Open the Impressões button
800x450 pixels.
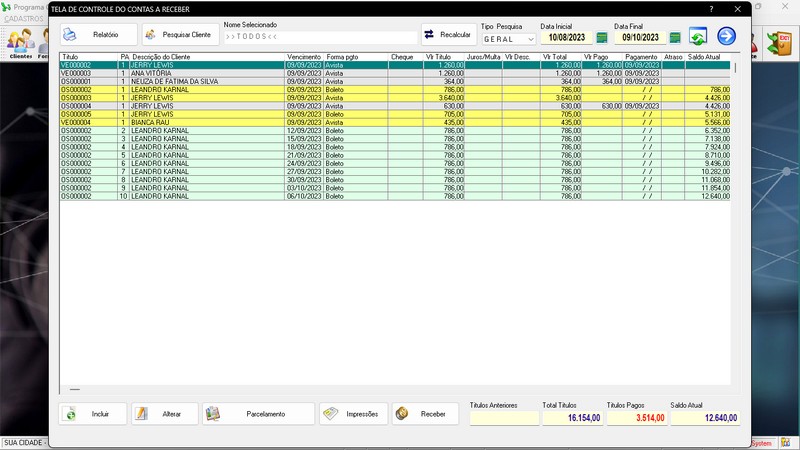(354, 414)
